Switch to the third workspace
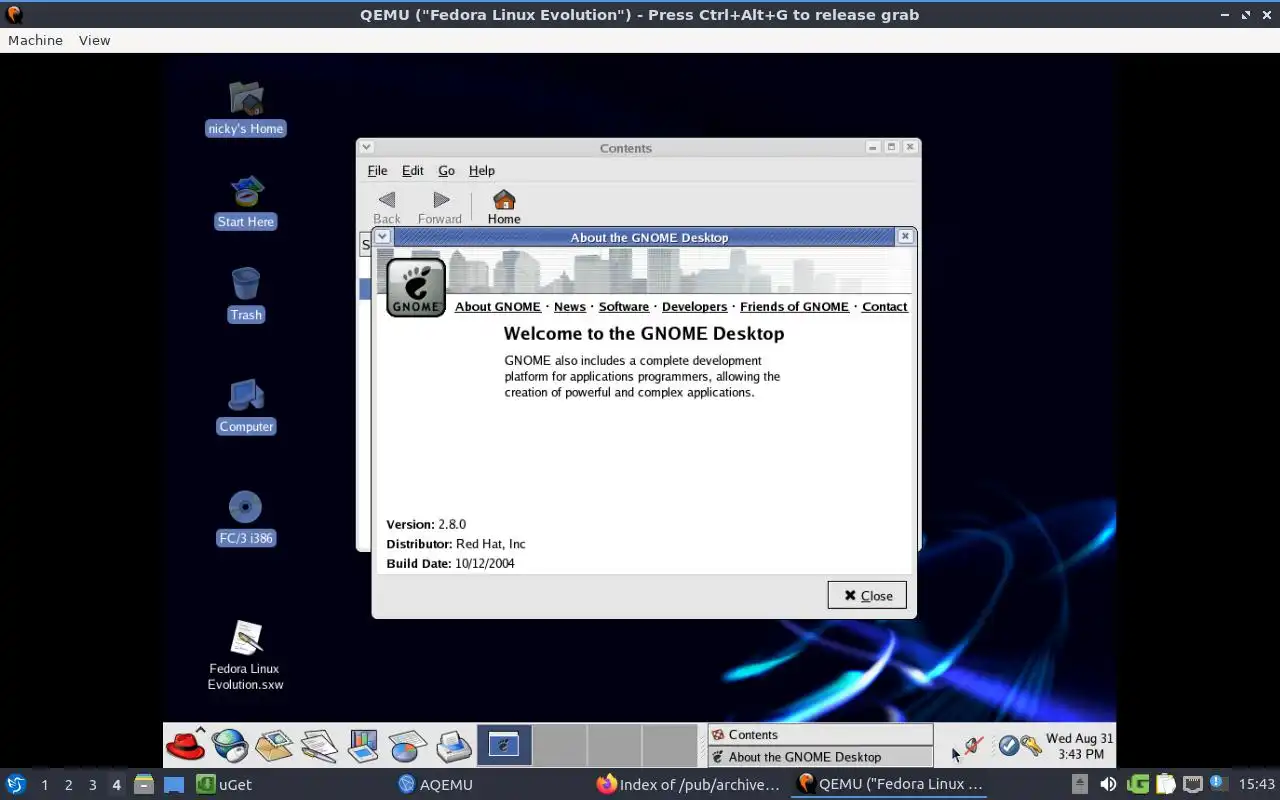Viewport: 1280px width, 800px height. click(x=614, y=745)
